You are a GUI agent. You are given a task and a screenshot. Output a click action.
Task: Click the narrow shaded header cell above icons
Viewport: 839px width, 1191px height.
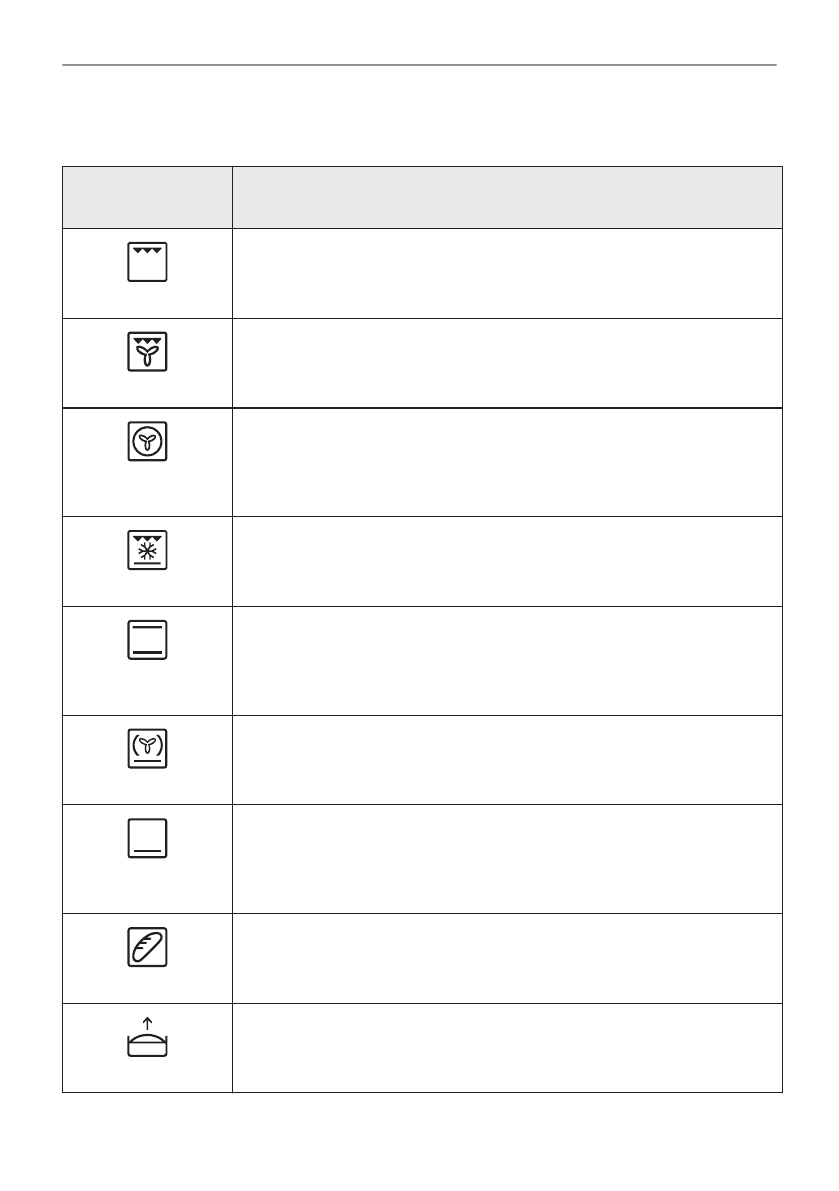(x=147, y=197)
